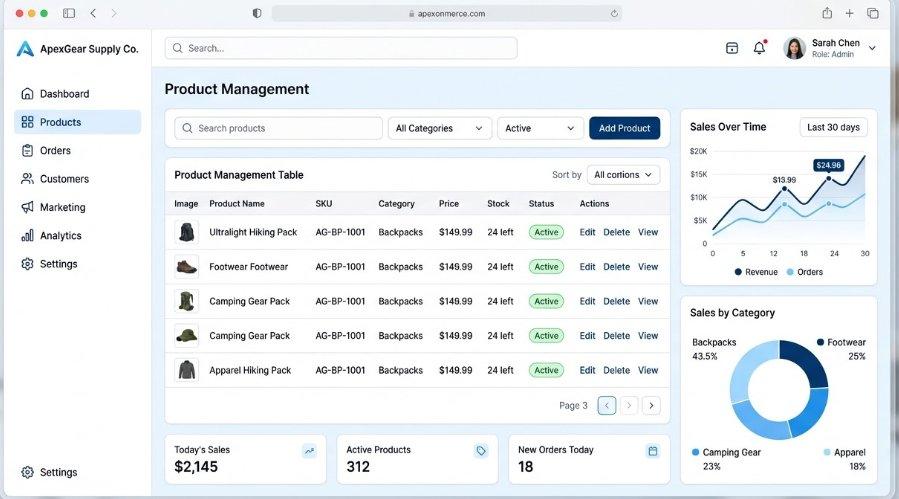Open a new browser tab plus icon
Screen dimensions: 899x499
tap(849, 13)
